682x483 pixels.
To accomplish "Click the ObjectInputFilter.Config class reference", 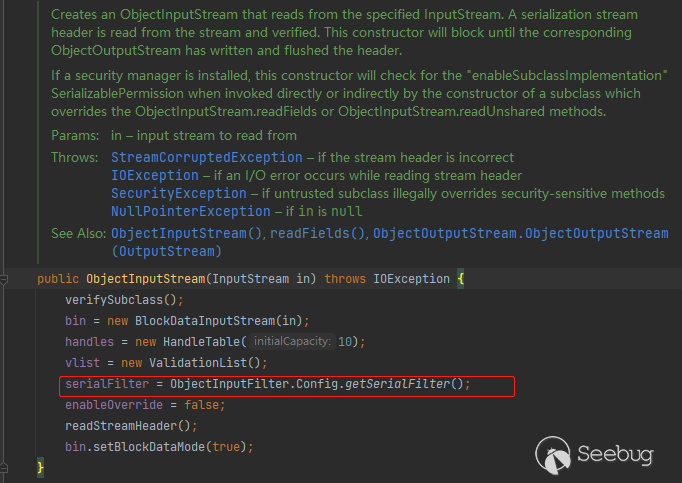I will (254, 384).
